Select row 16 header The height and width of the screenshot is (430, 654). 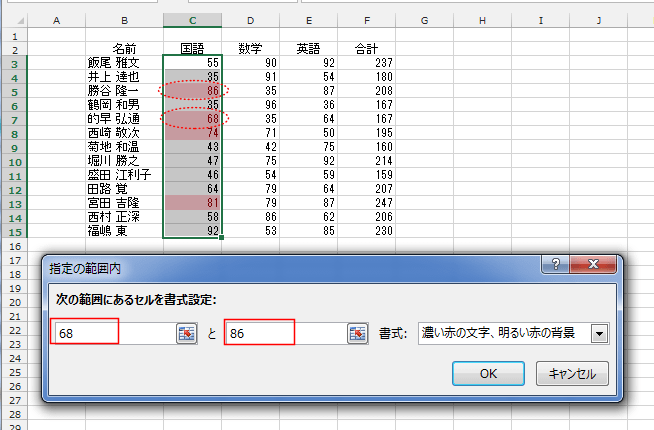pyautogui.click(x=15, y=246)
